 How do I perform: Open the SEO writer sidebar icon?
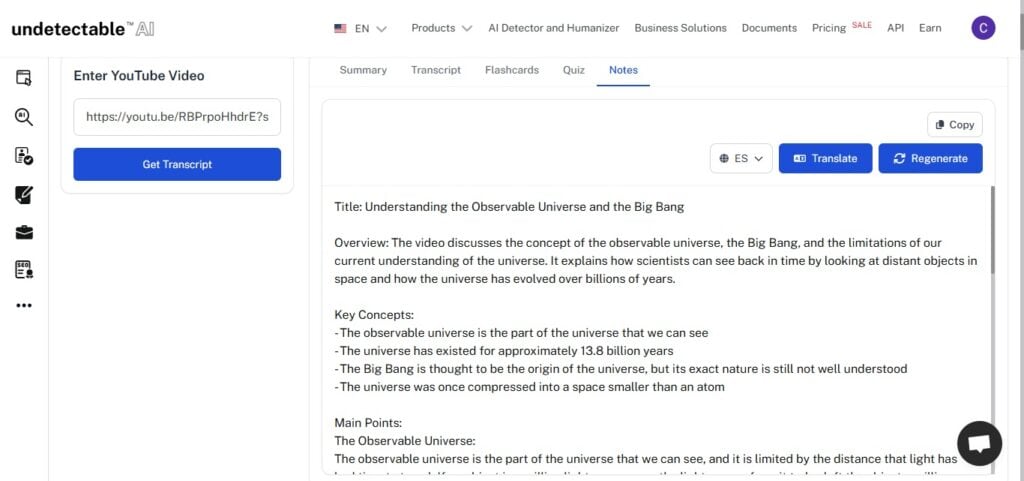coord(24,270)
